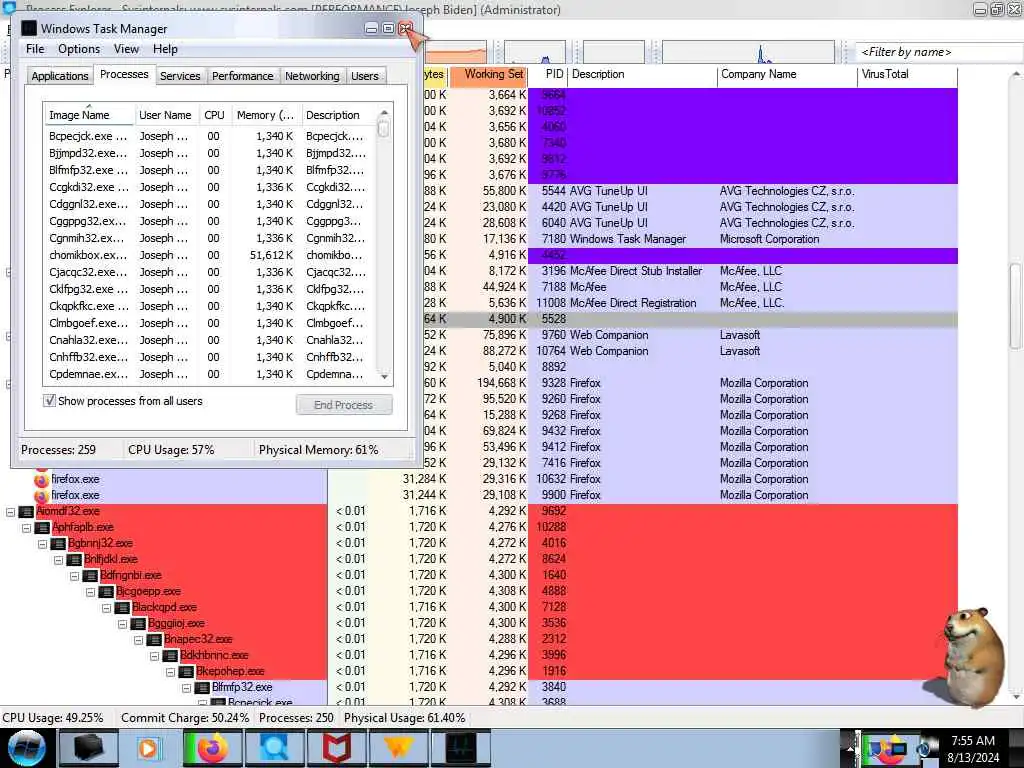Open the McAfee taskbar button
1024x768 pixels.
pyautogui.click(x=336, y=748)
